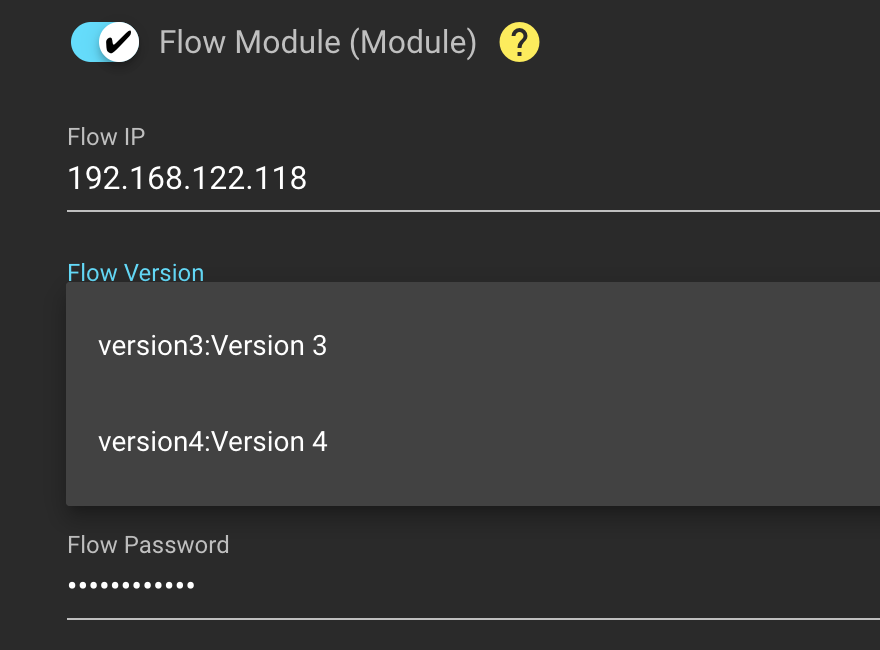Disable the Flow Module via its switch
This screenshot has width=880, height=650.
(105, 43)
